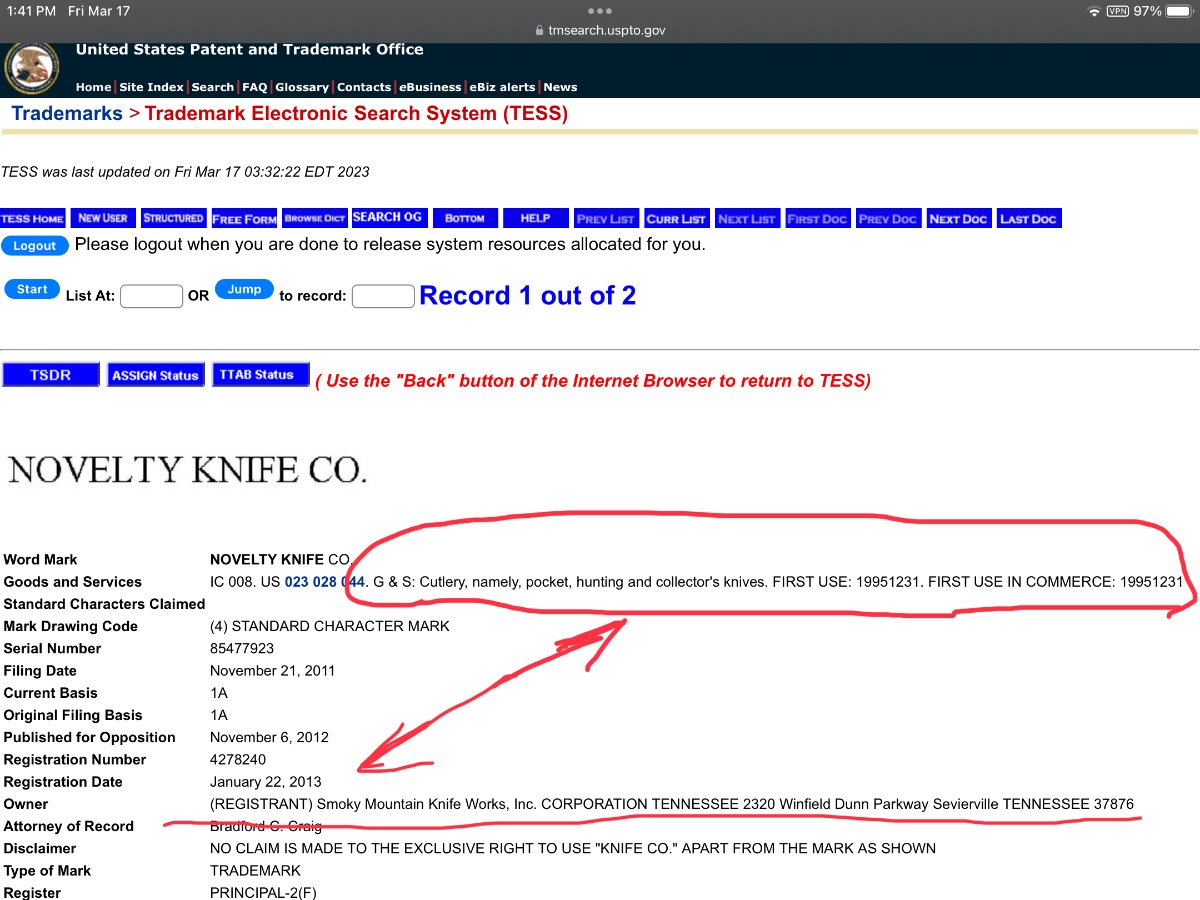Click the New User button
Viewport: 1200px width, 900px height.
coord(103,218)
